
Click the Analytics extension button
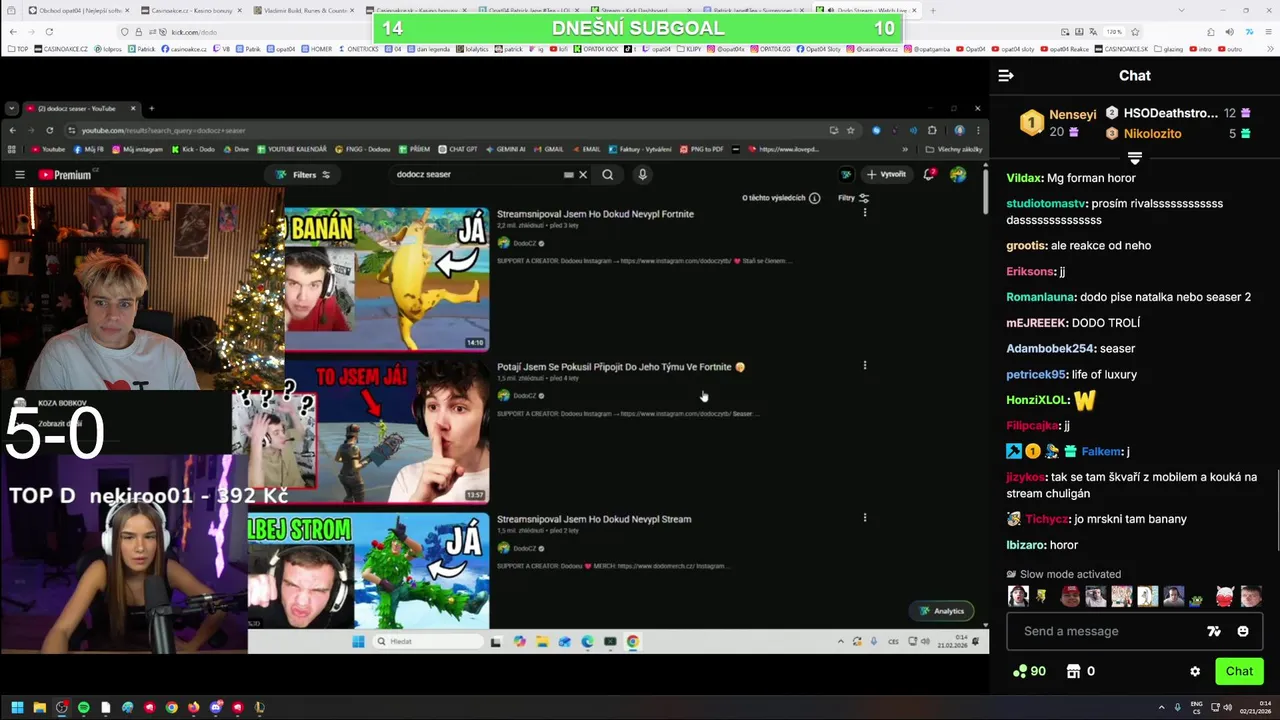pyautogui.click(x=942, y=611)
